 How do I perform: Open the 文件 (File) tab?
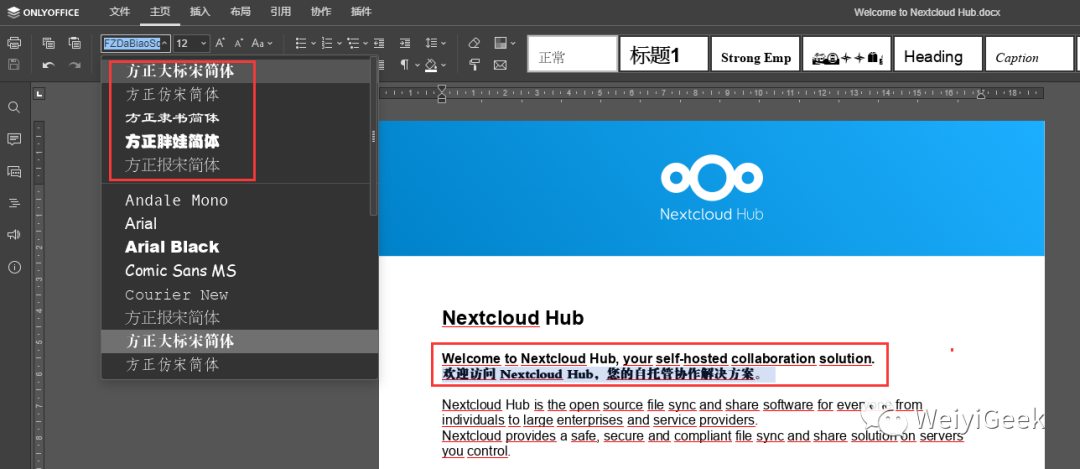120,12
